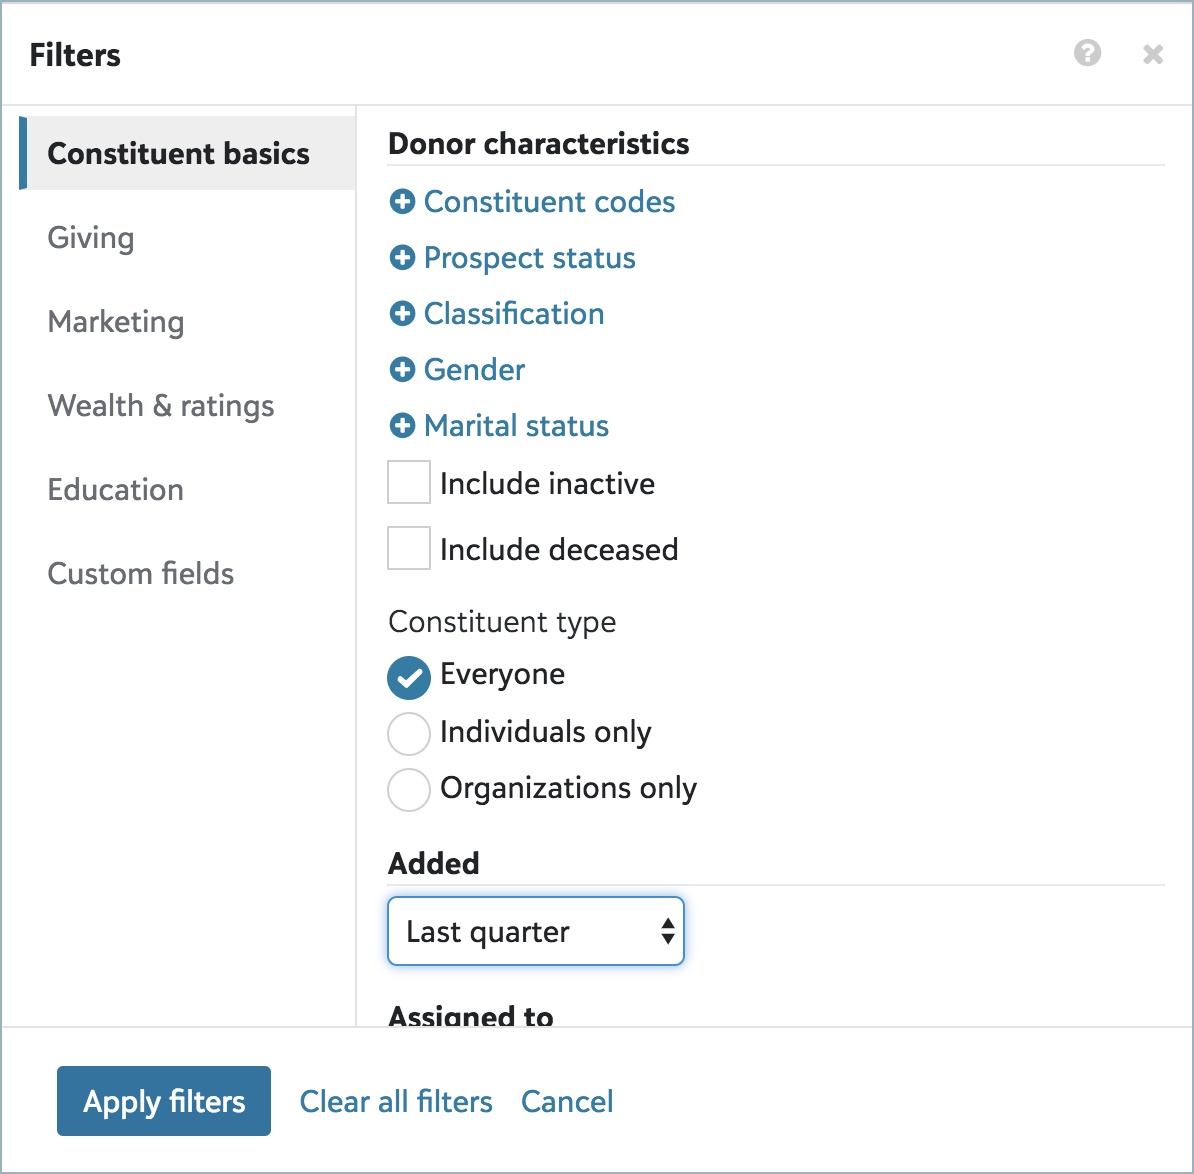Switch to the Giving tab
This screenshot has width=1194, height=1174.
pos(91,238)
